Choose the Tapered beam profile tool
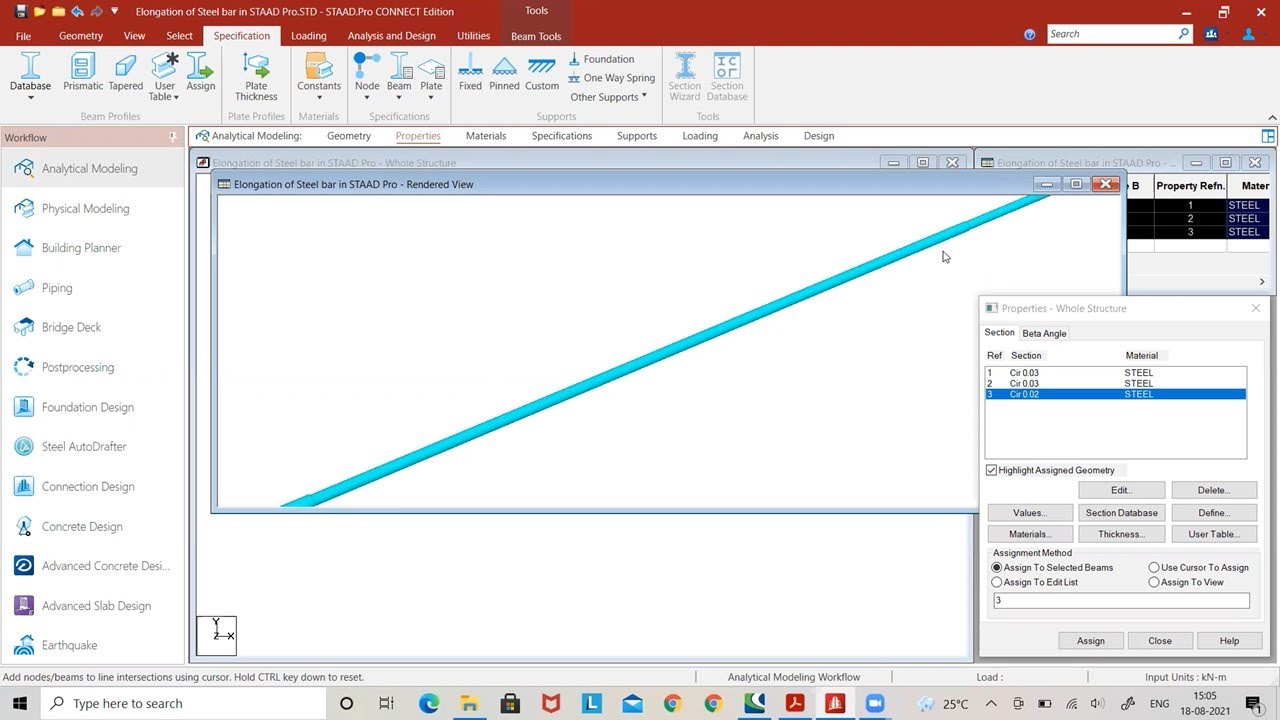 pyautogui.click(x=126, y=72)
